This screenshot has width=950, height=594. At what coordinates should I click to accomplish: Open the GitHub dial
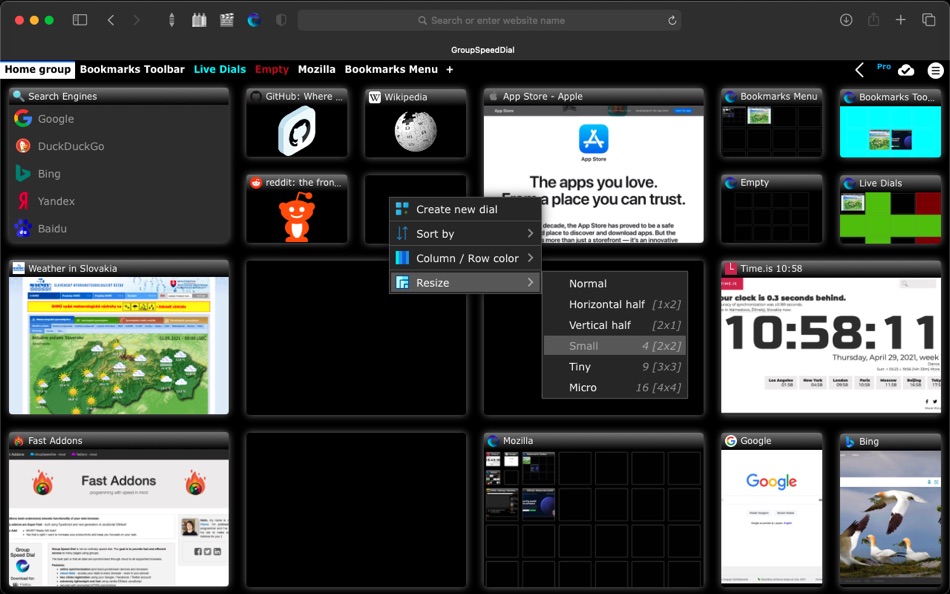[x=296, y=123]
